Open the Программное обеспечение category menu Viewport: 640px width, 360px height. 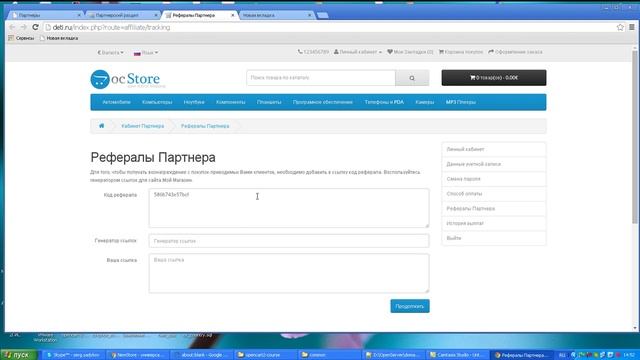322,102
